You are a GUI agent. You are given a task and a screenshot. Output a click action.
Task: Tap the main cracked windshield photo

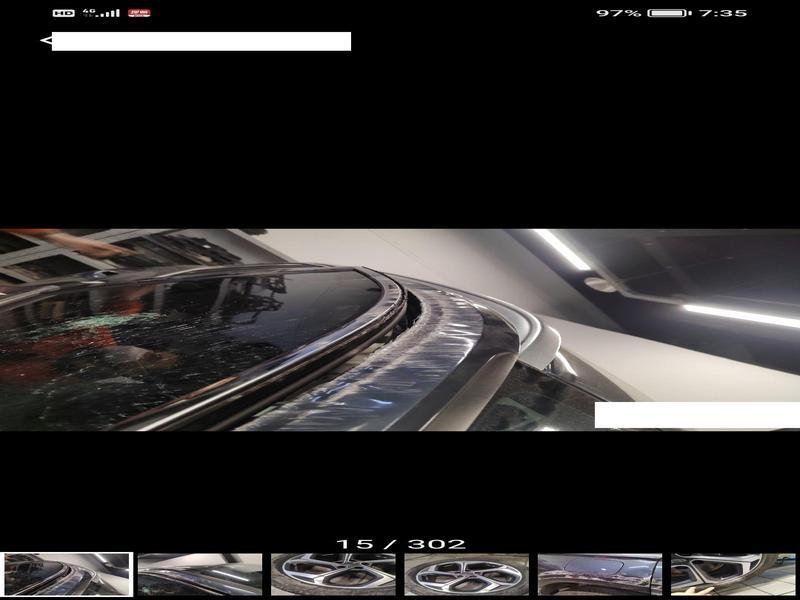tap(300, 330)
